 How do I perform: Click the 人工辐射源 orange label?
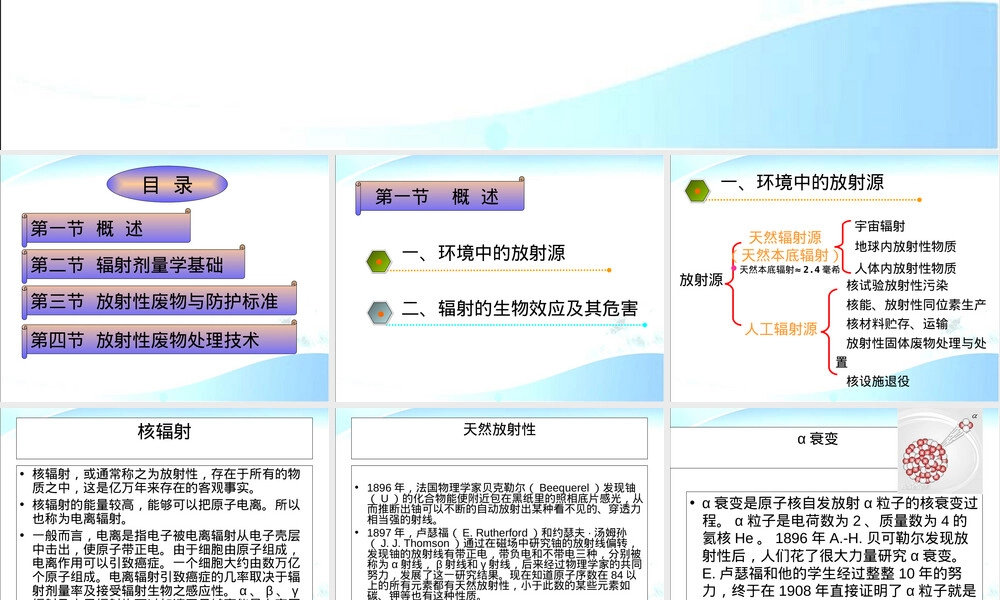(781, 329)
